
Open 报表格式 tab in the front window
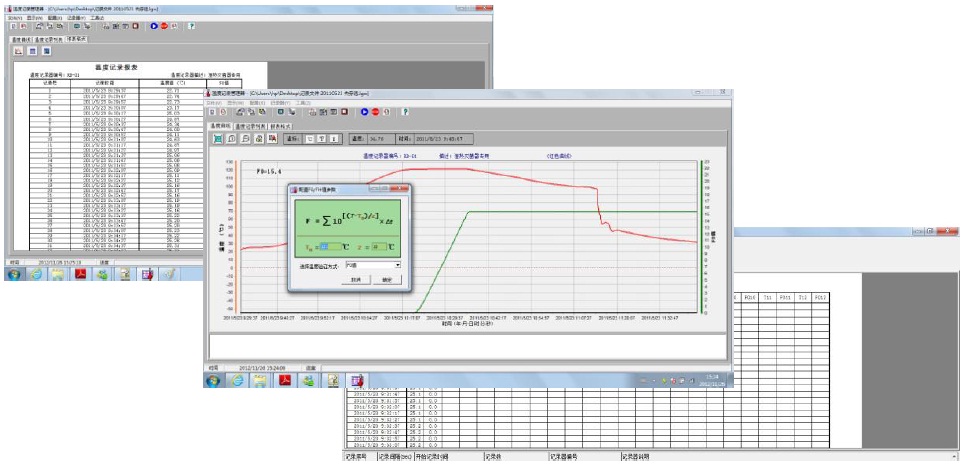(x=281, y=127)
